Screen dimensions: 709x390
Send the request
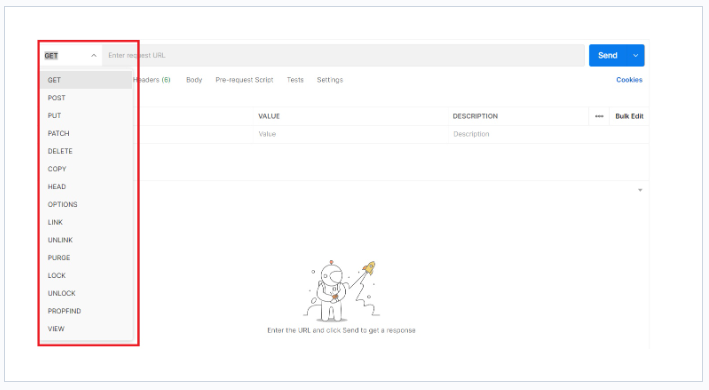pyautogui.click(x=607, y=55)
